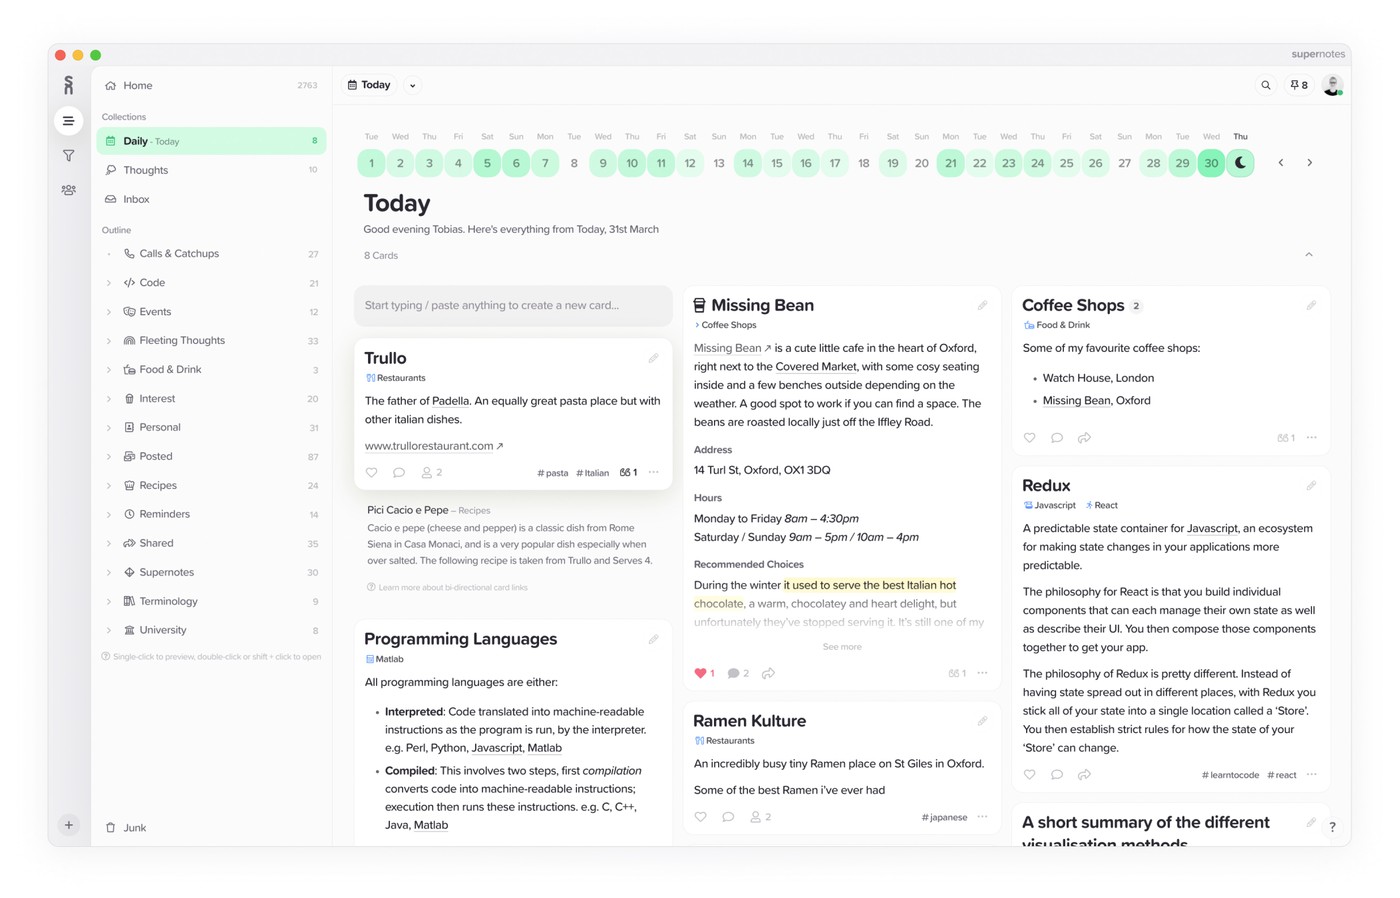The image size is (1400, 898).
Task: Share the Ramen Kulture card
Action: 756,817
